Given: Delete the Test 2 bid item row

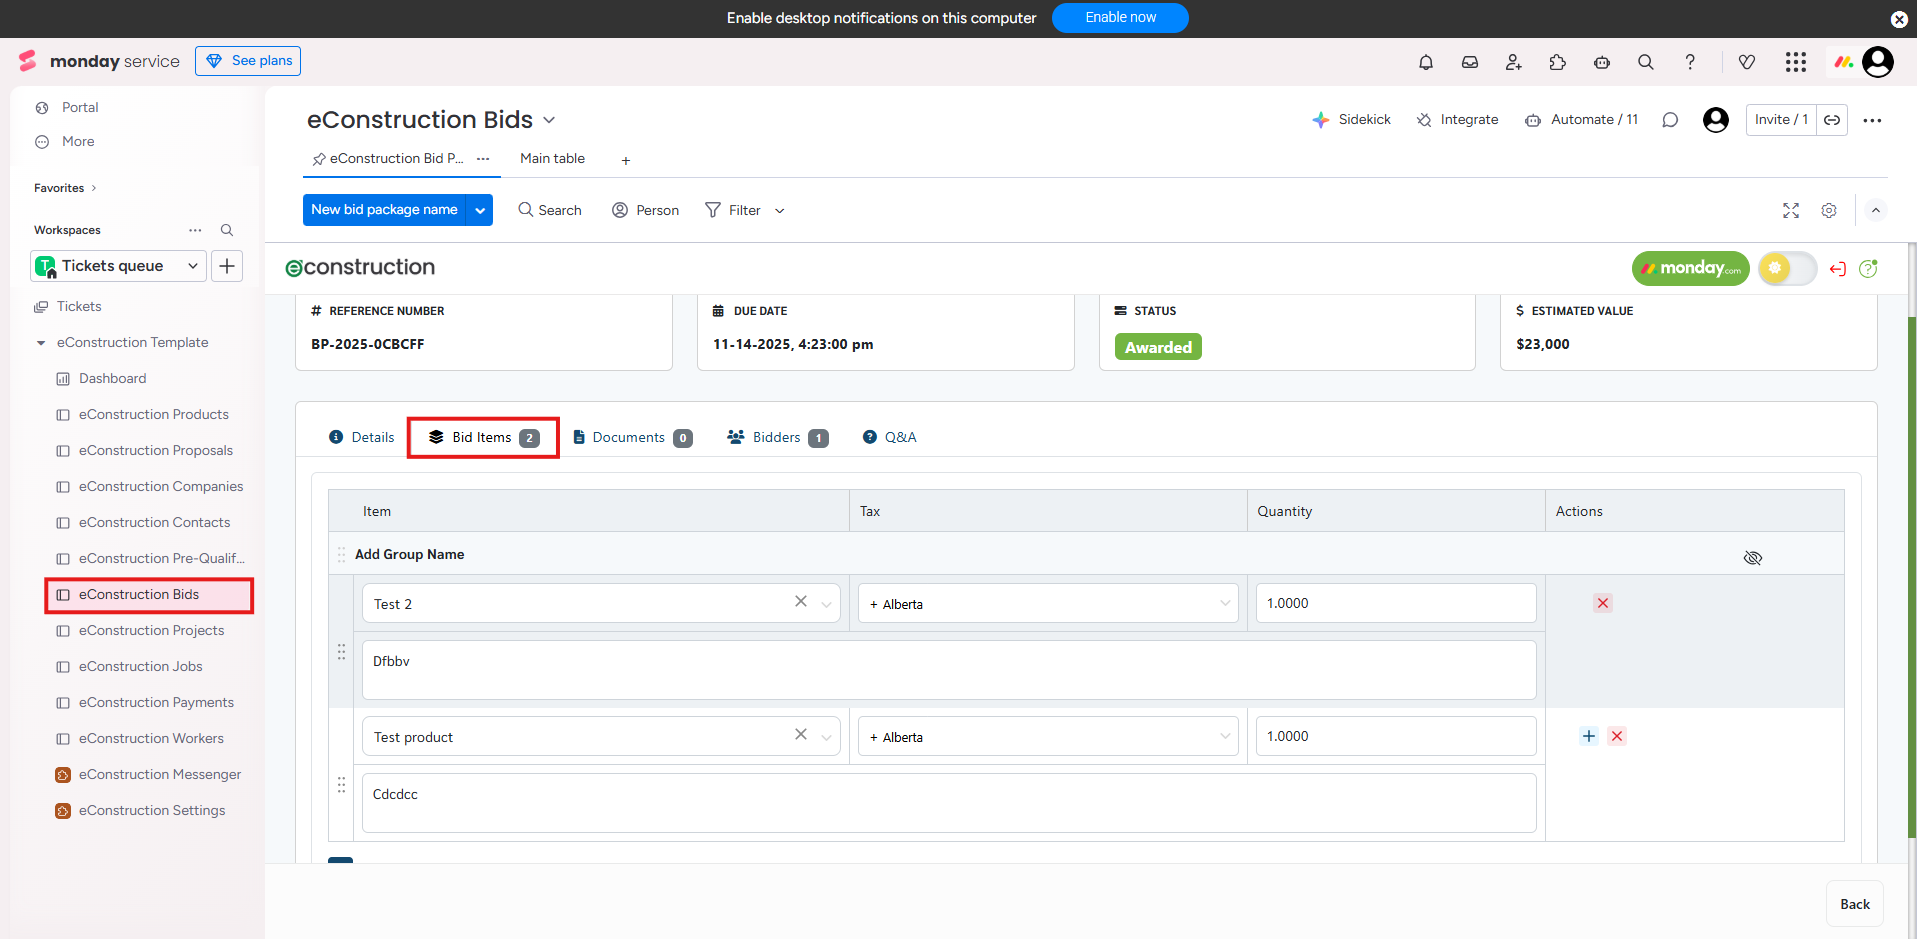Looking at the screenshot, I should point(1602,603).
